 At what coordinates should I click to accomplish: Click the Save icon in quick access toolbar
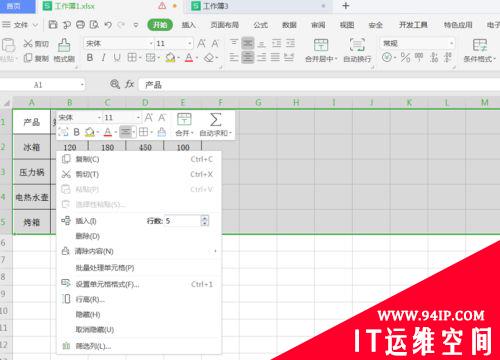click(x=53, y=25)
